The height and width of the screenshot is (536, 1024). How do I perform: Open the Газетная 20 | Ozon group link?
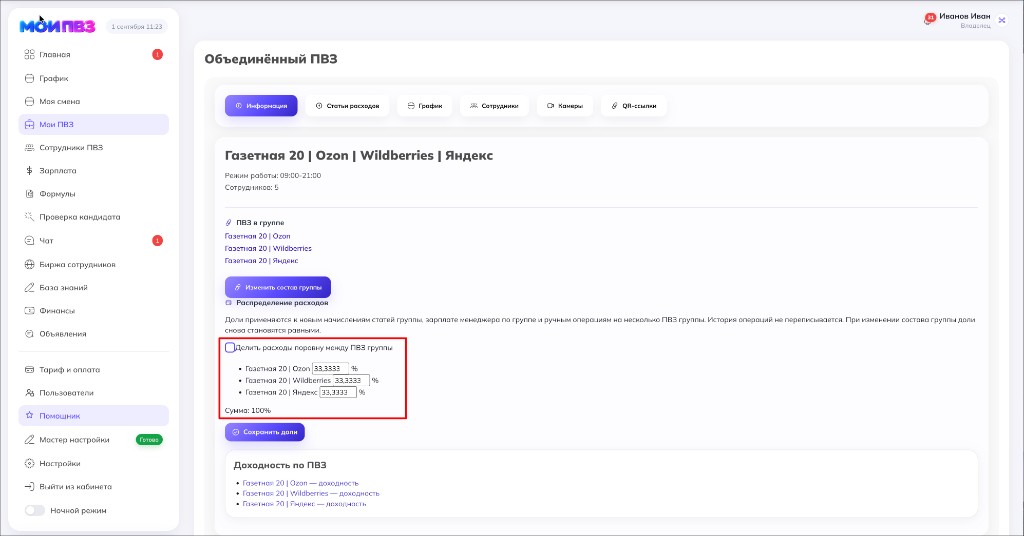[257, 236]
